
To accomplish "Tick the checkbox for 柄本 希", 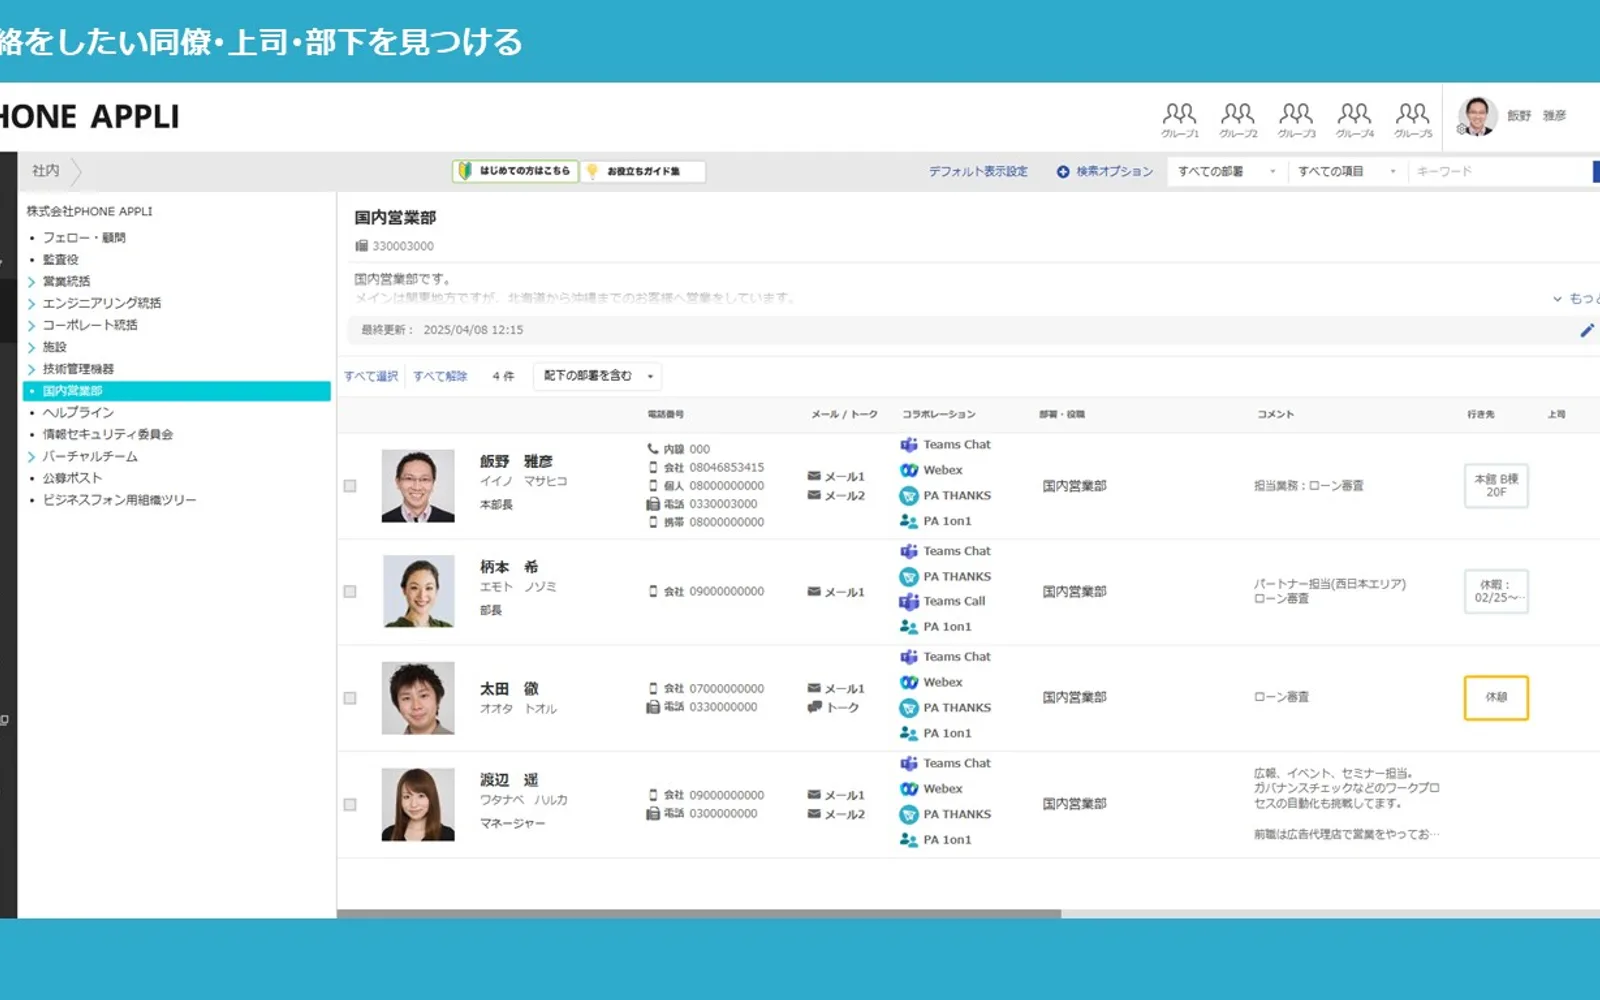I will pyautogui.click(x=350, y=592).
